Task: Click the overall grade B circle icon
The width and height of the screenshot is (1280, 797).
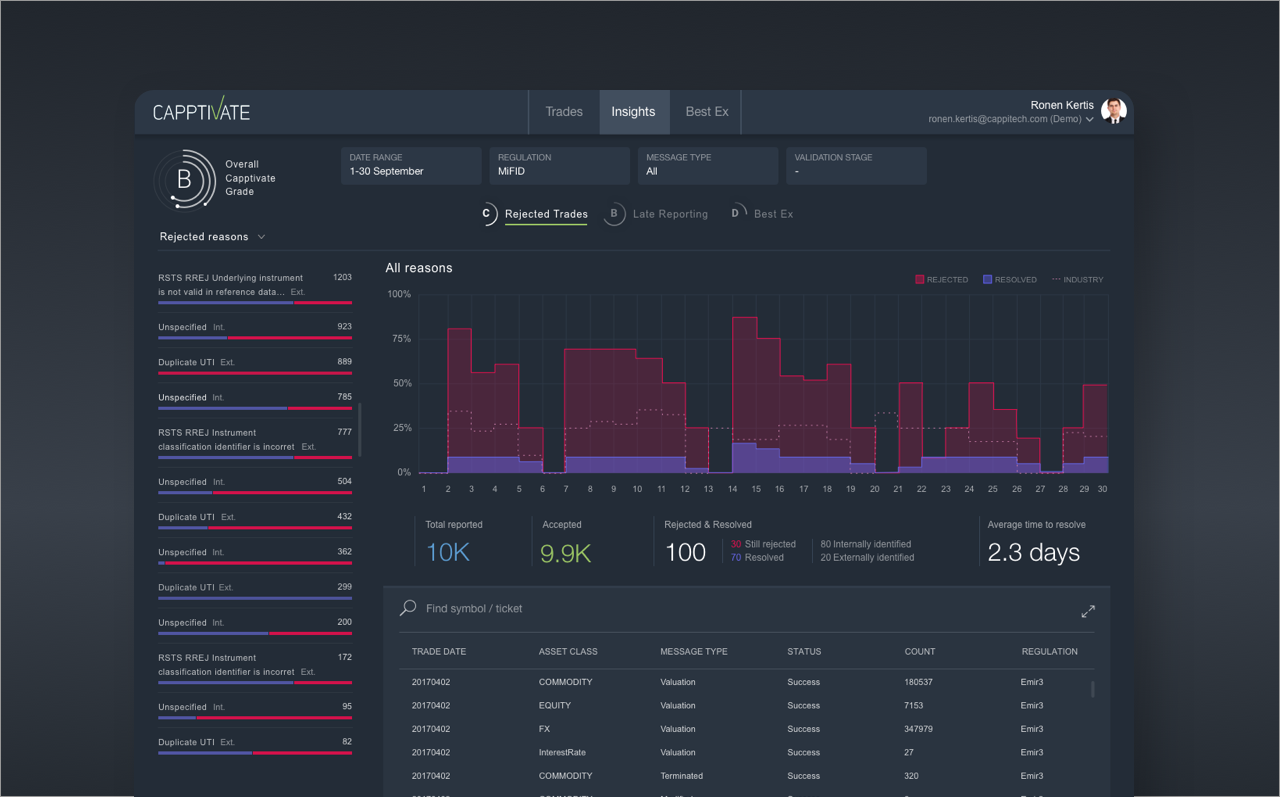Action: tap(184, 180)
